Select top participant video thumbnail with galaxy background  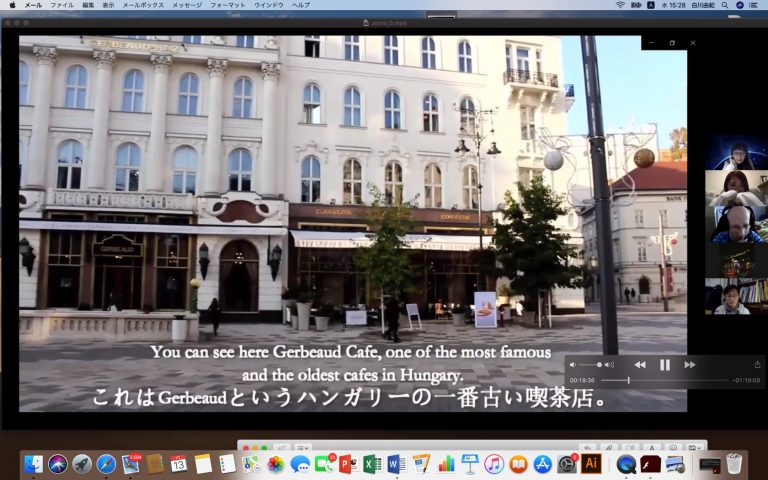[737, 153]
